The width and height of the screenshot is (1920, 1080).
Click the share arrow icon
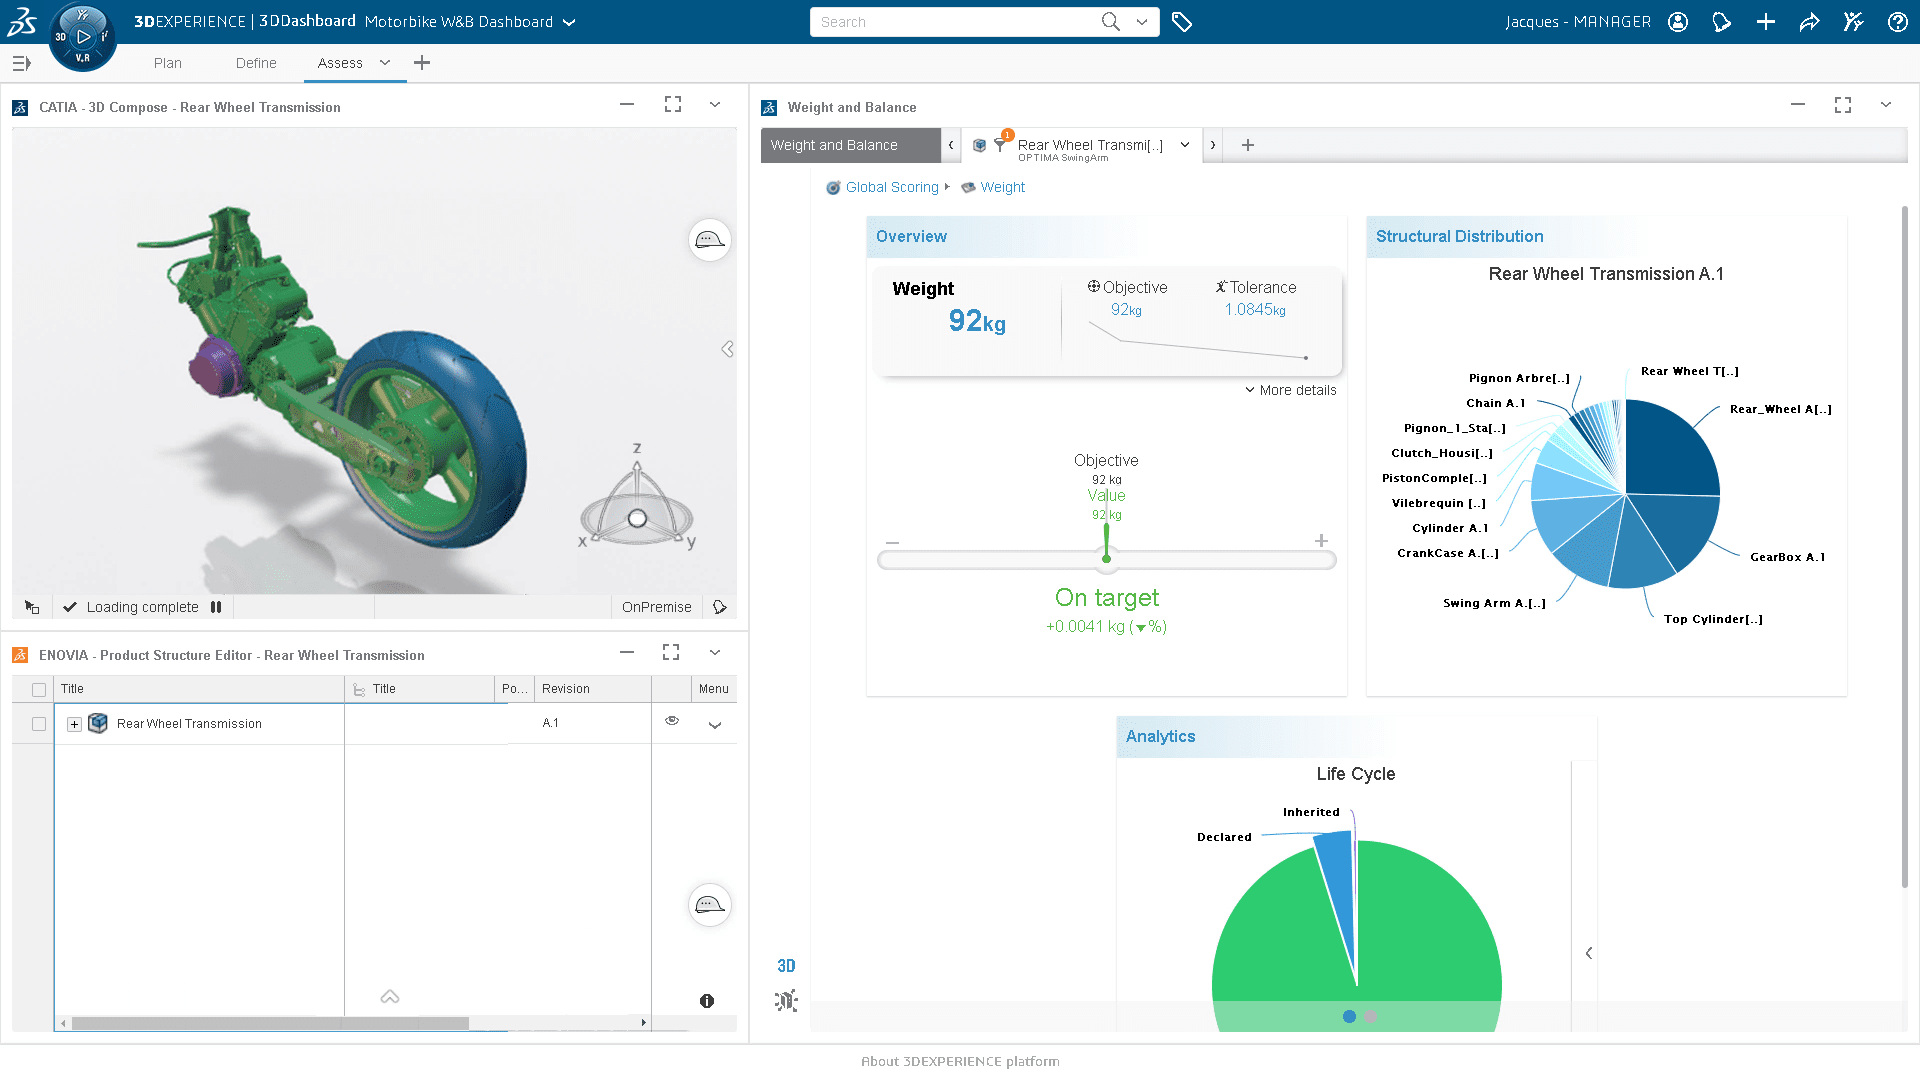pos(1809,22)
